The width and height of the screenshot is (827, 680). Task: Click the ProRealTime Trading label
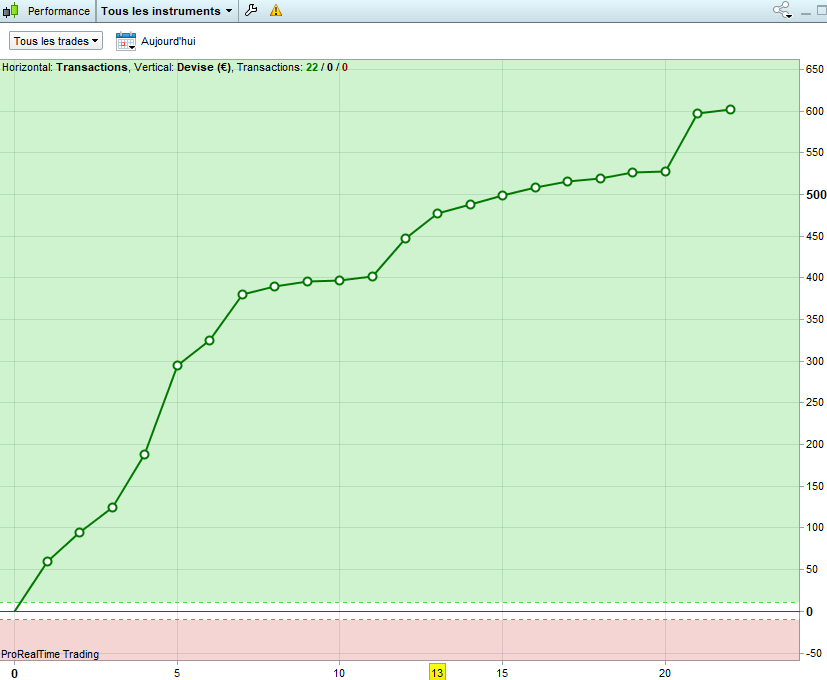point(50,654)
